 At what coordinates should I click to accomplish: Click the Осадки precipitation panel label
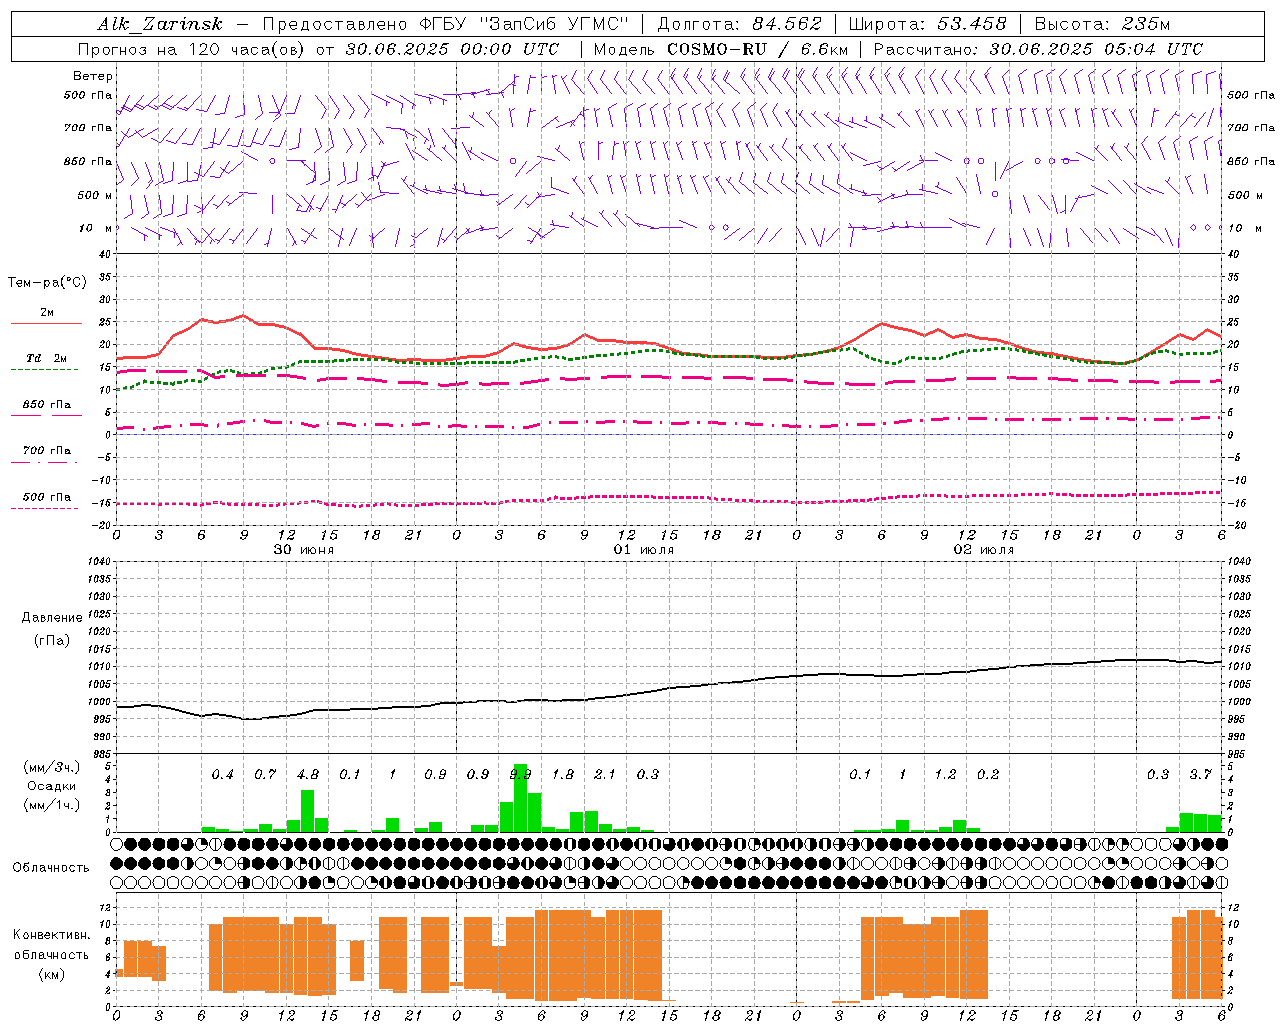(x=51, y=786)
